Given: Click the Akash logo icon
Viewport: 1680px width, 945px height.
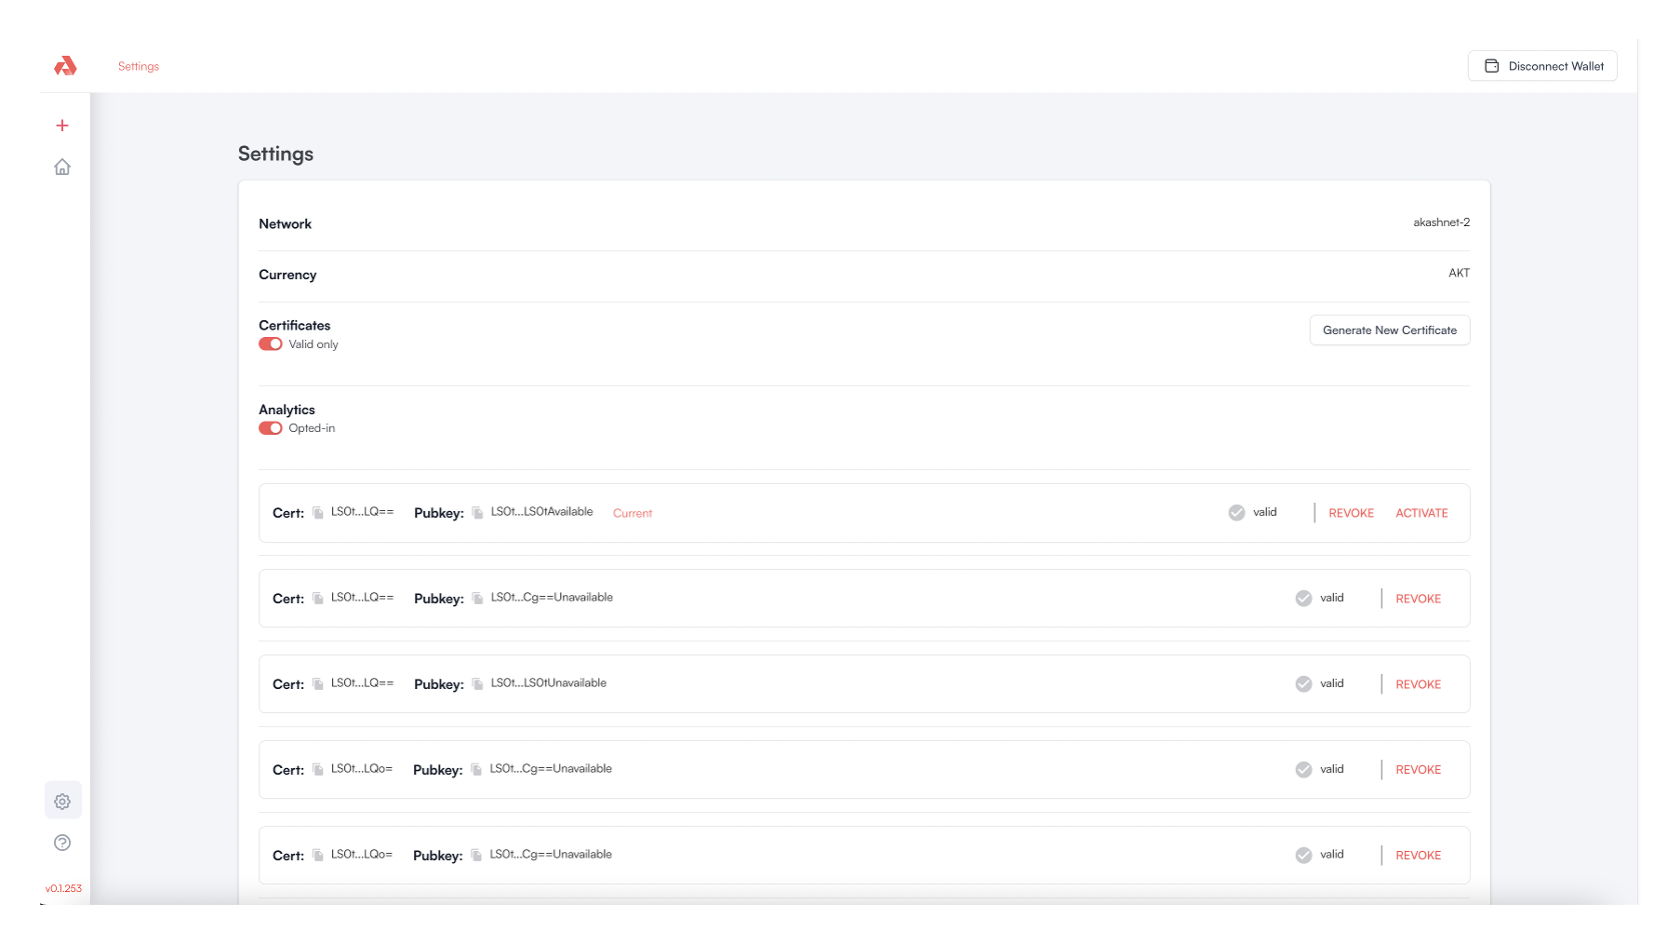Looking at the screenshot, I should [65, 66].
